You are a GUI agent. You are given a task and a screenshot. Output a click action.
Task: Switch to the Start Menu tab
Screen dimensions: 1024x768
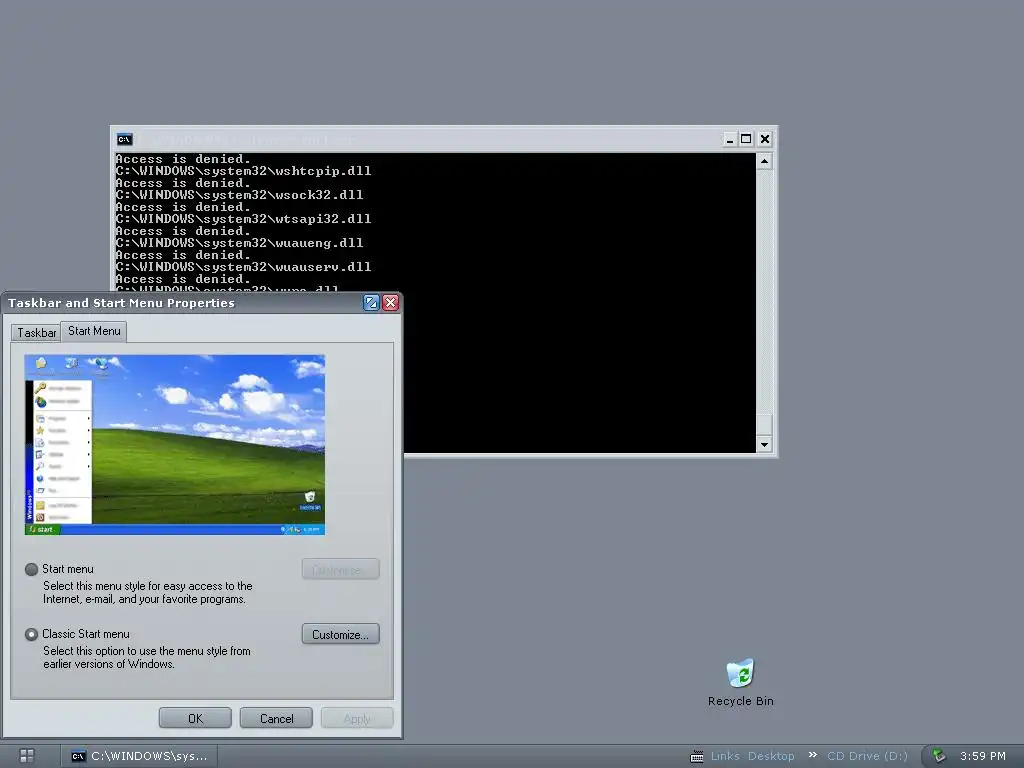pyautogui.click(x=94, y=331)
